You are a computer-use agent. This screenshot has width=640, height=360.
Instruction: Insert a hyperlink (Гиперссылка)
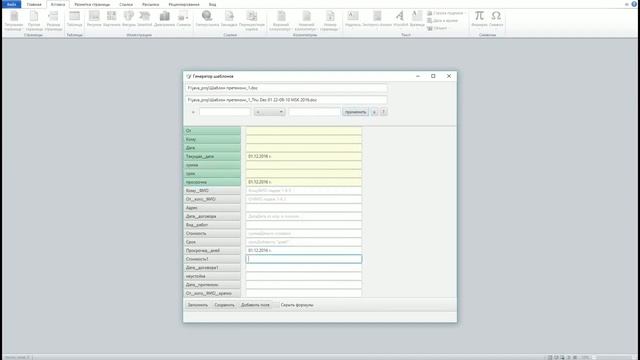pos(207,19)
